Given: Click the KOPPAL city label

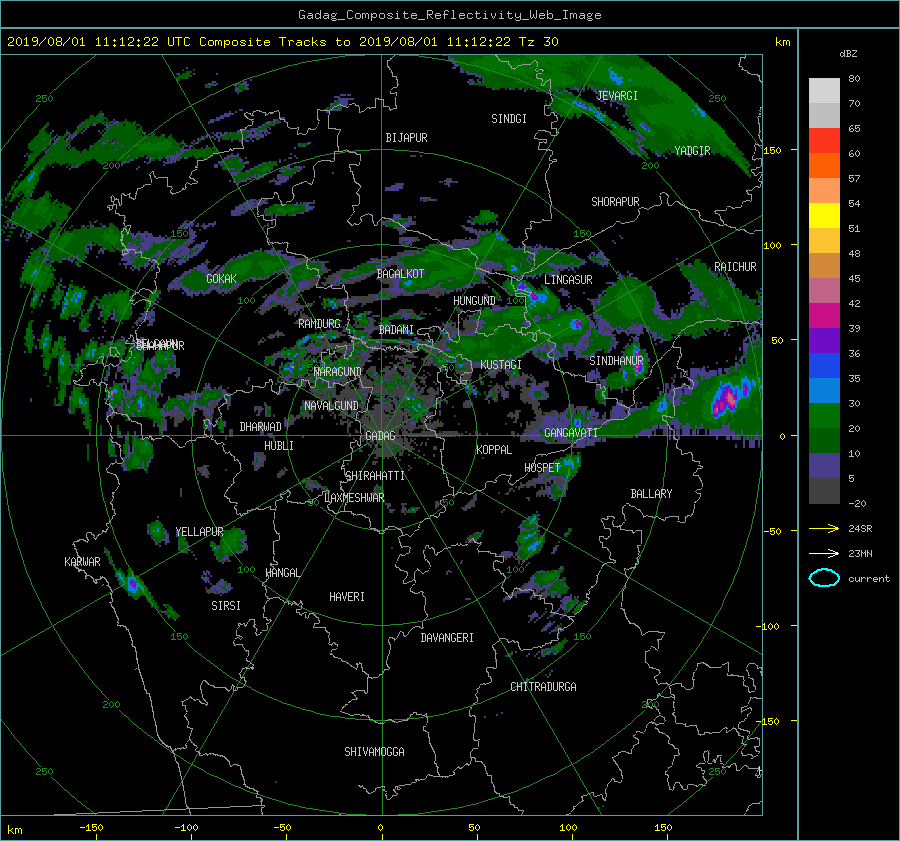Looking at the screenshot, I should tap(494, 450).
